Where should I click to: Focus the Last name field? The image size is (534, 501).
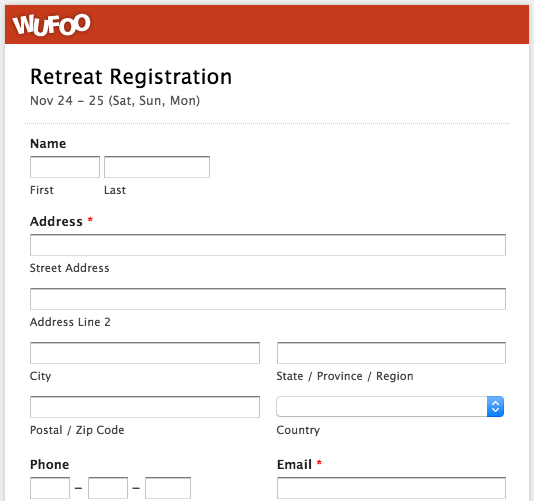[x=157, y=167]
